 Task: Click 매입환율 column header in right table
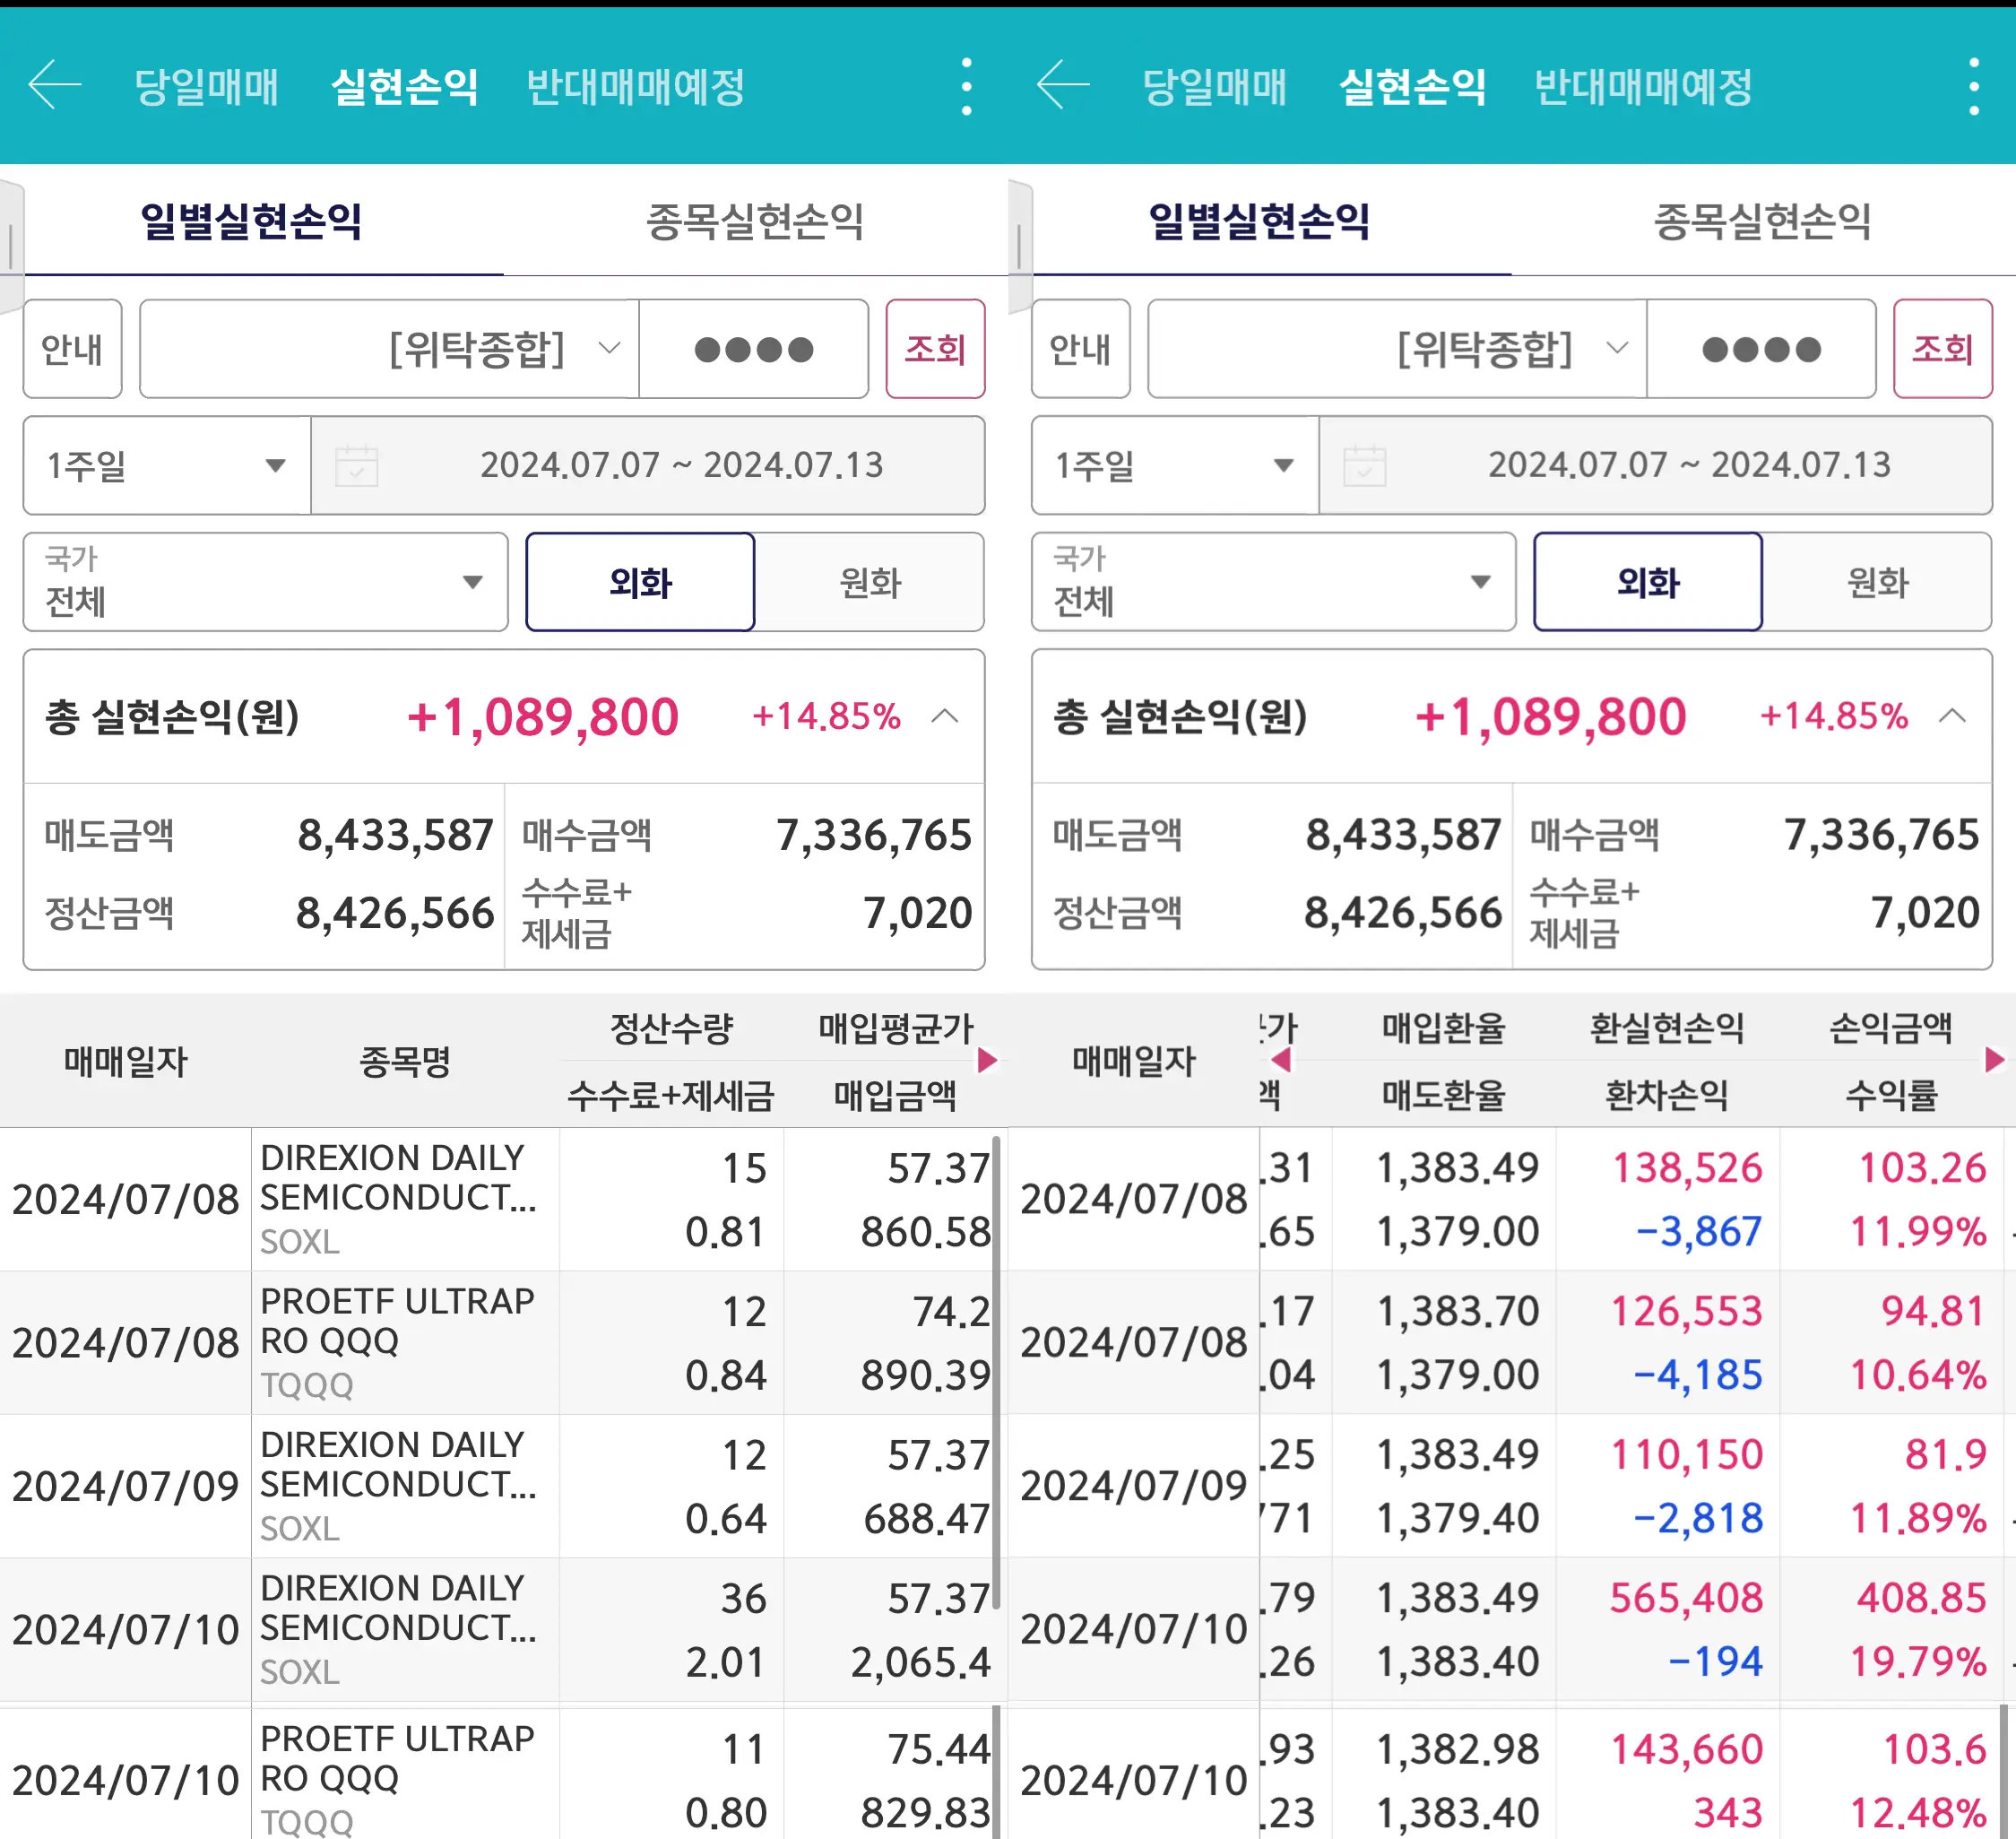pyautogui.click(x=1444, y=1027)
